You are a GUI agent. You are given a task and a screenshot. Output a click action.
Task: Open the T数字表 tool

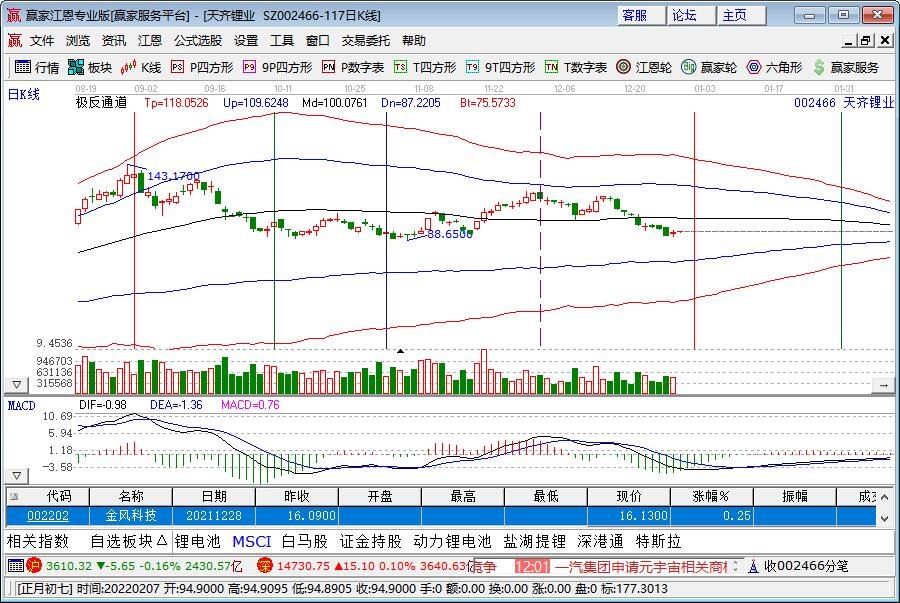coord(576,67)
